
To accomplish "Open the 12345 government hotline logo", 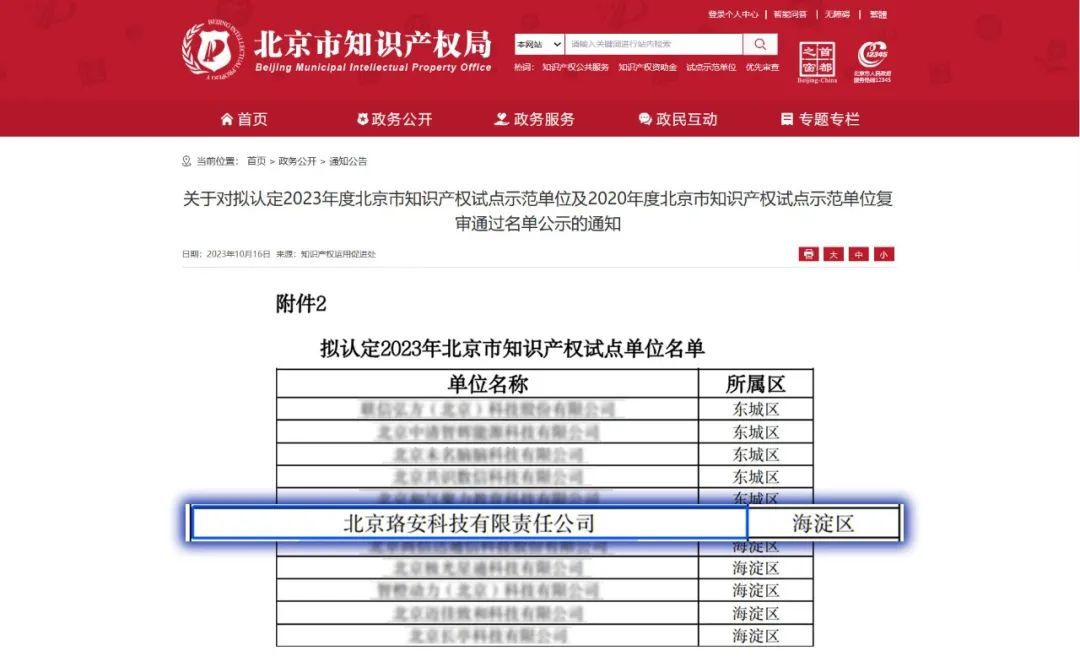I will tap(872, 62).
